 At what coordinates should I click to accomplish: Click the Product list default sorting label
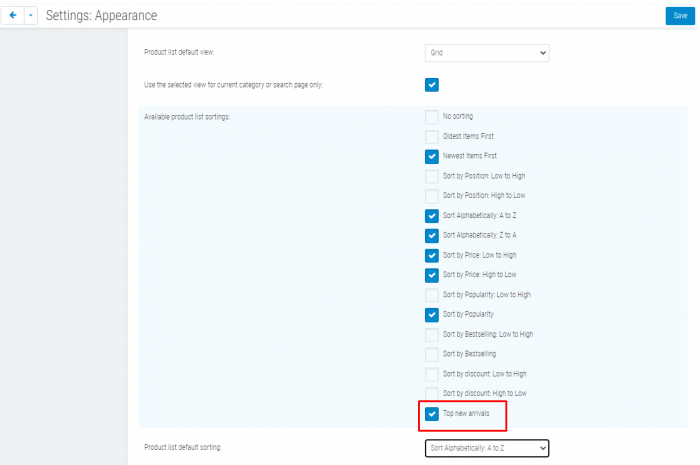[x=183, y=447]
